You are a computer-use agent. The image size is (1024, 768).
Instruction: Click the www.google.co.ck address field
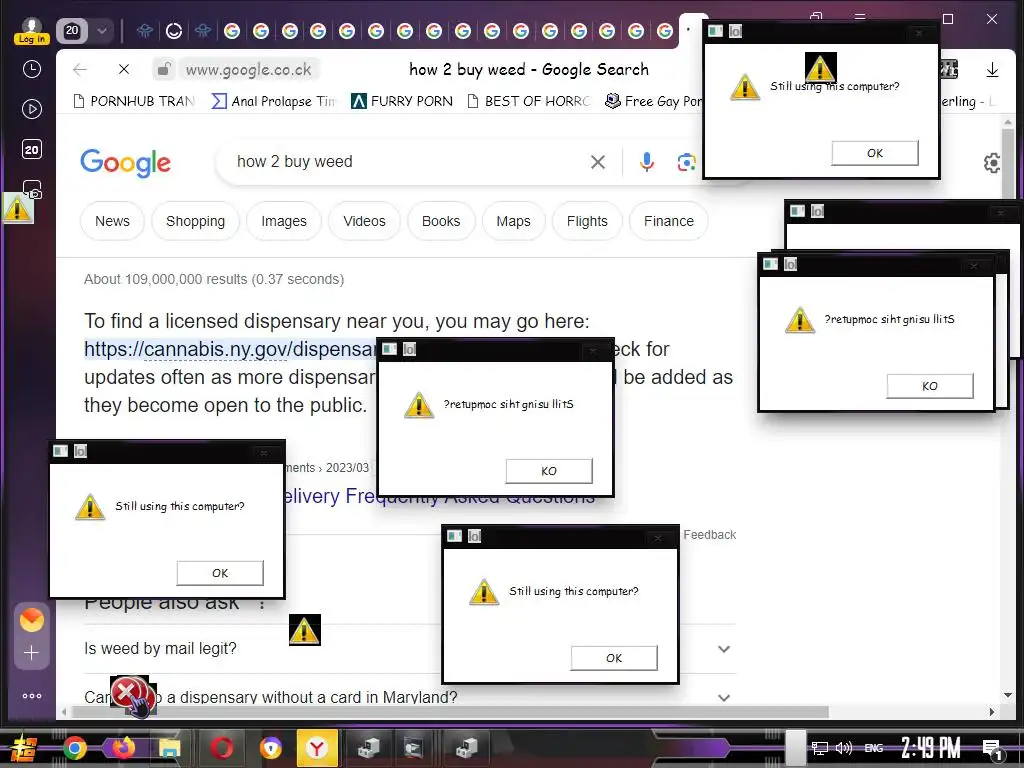[x=248, y=69]
